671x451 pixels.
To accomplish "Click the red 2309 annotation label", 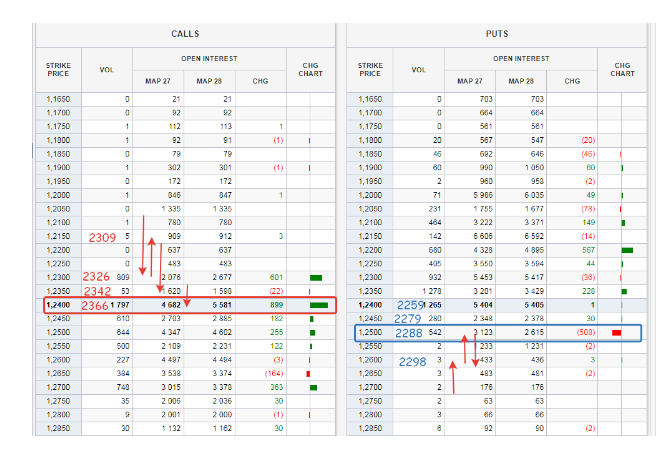I will 103,238.
